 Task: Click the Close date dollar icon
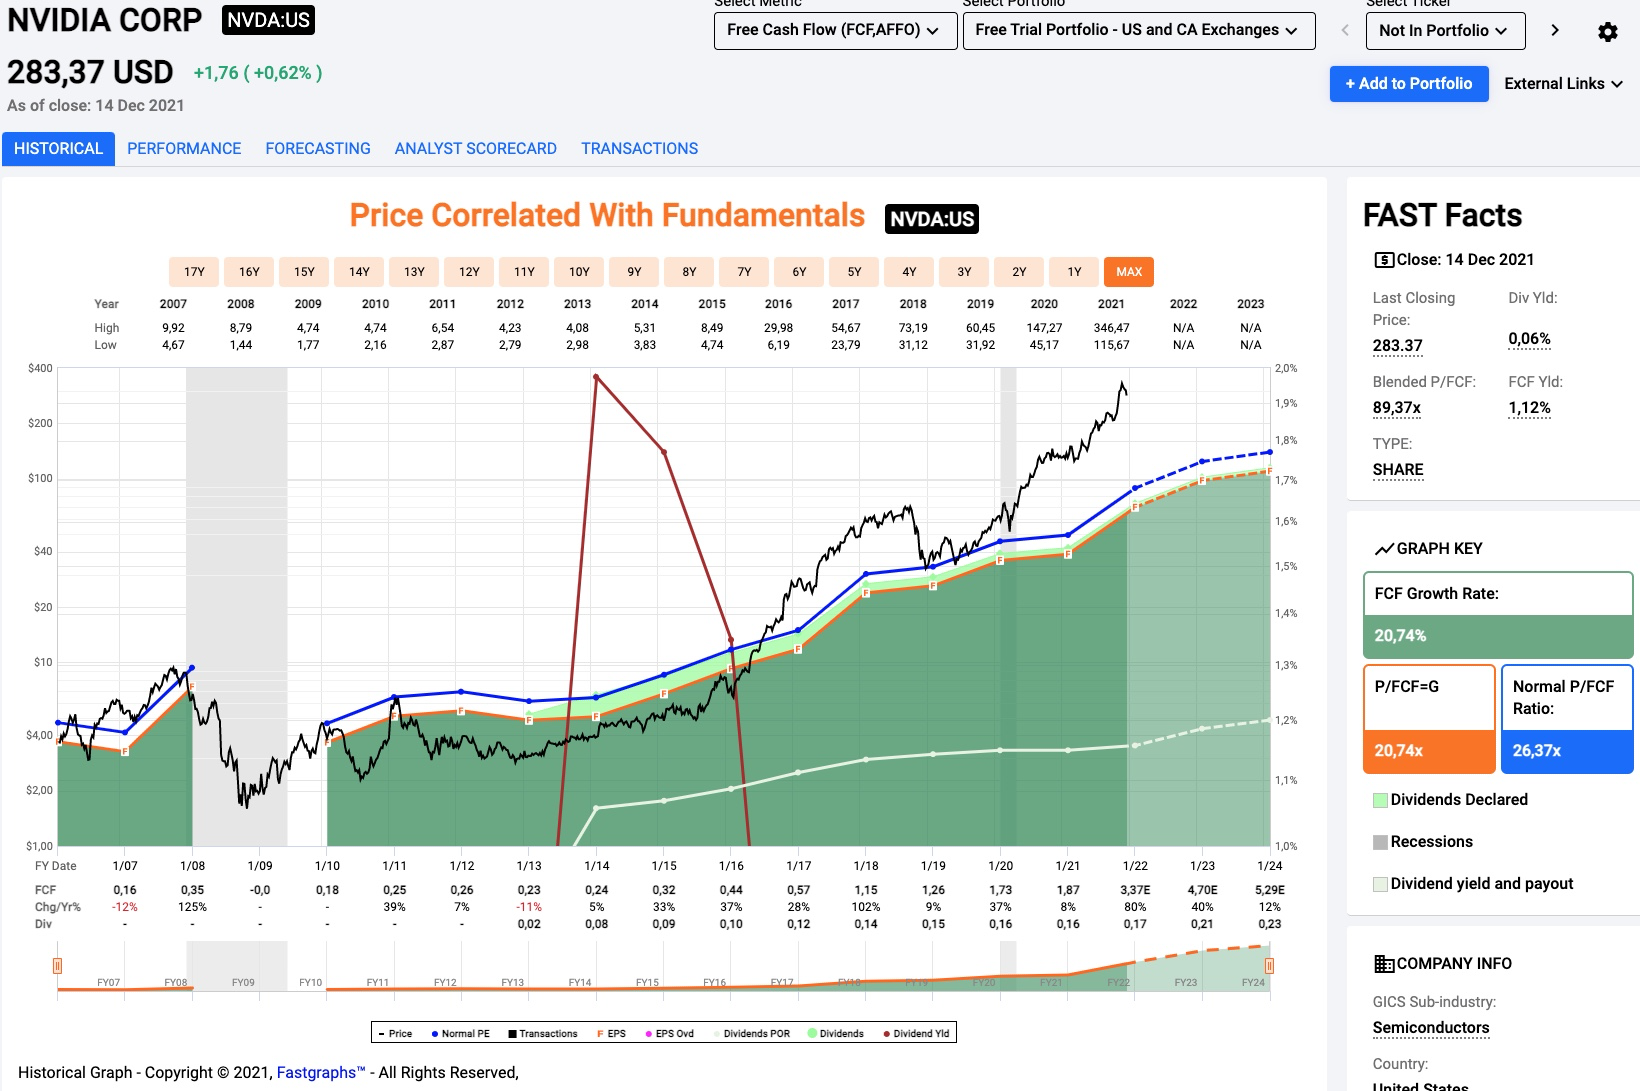pos(1384,260)
